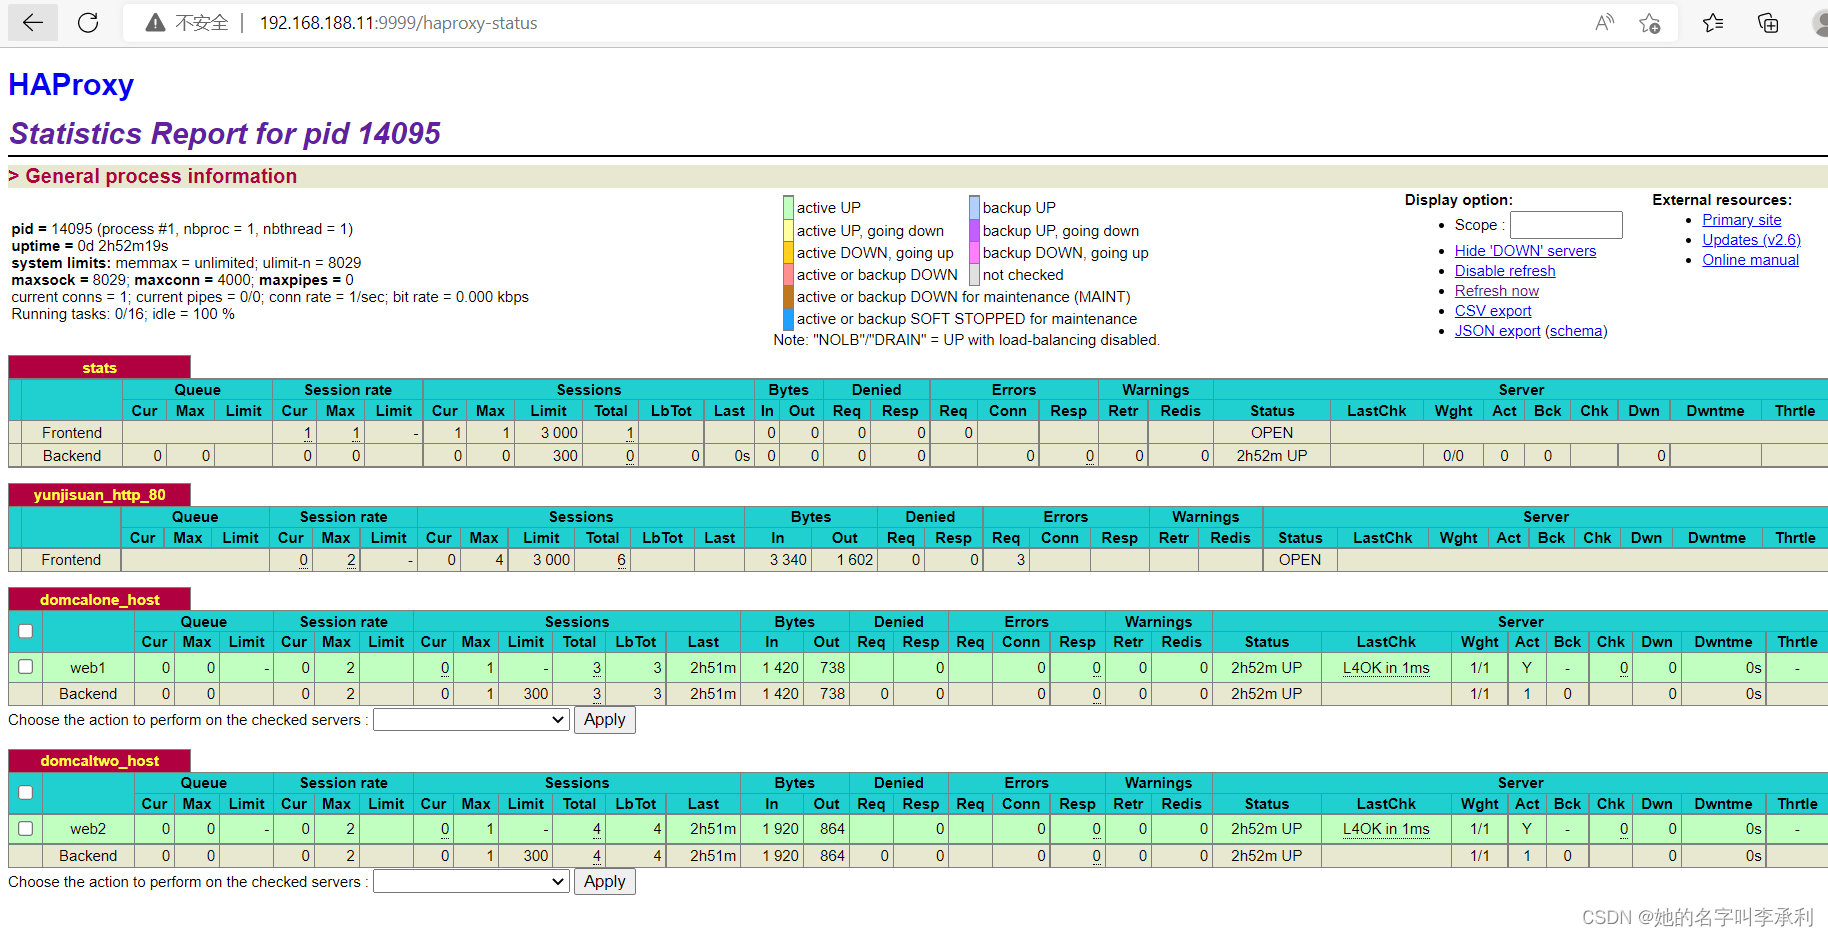Go back with the browser back arrow
This screenshot has height=937, width=1828.
pyautogui.click(x=33, y=23)
